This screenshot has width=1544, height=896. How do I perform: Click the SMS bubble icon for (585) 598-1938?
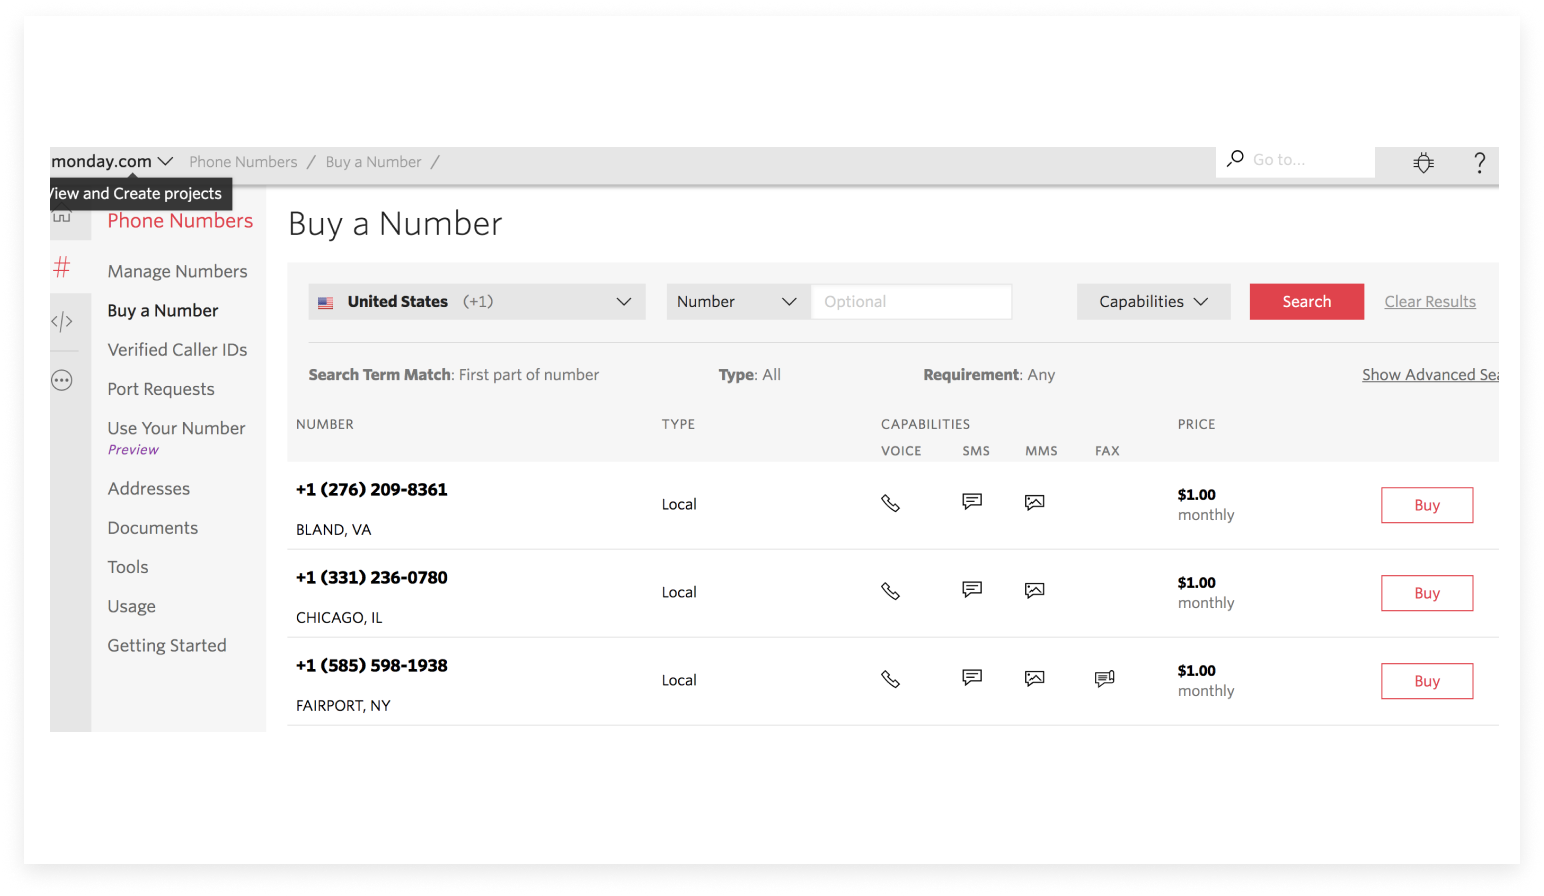tap(971, 678)
